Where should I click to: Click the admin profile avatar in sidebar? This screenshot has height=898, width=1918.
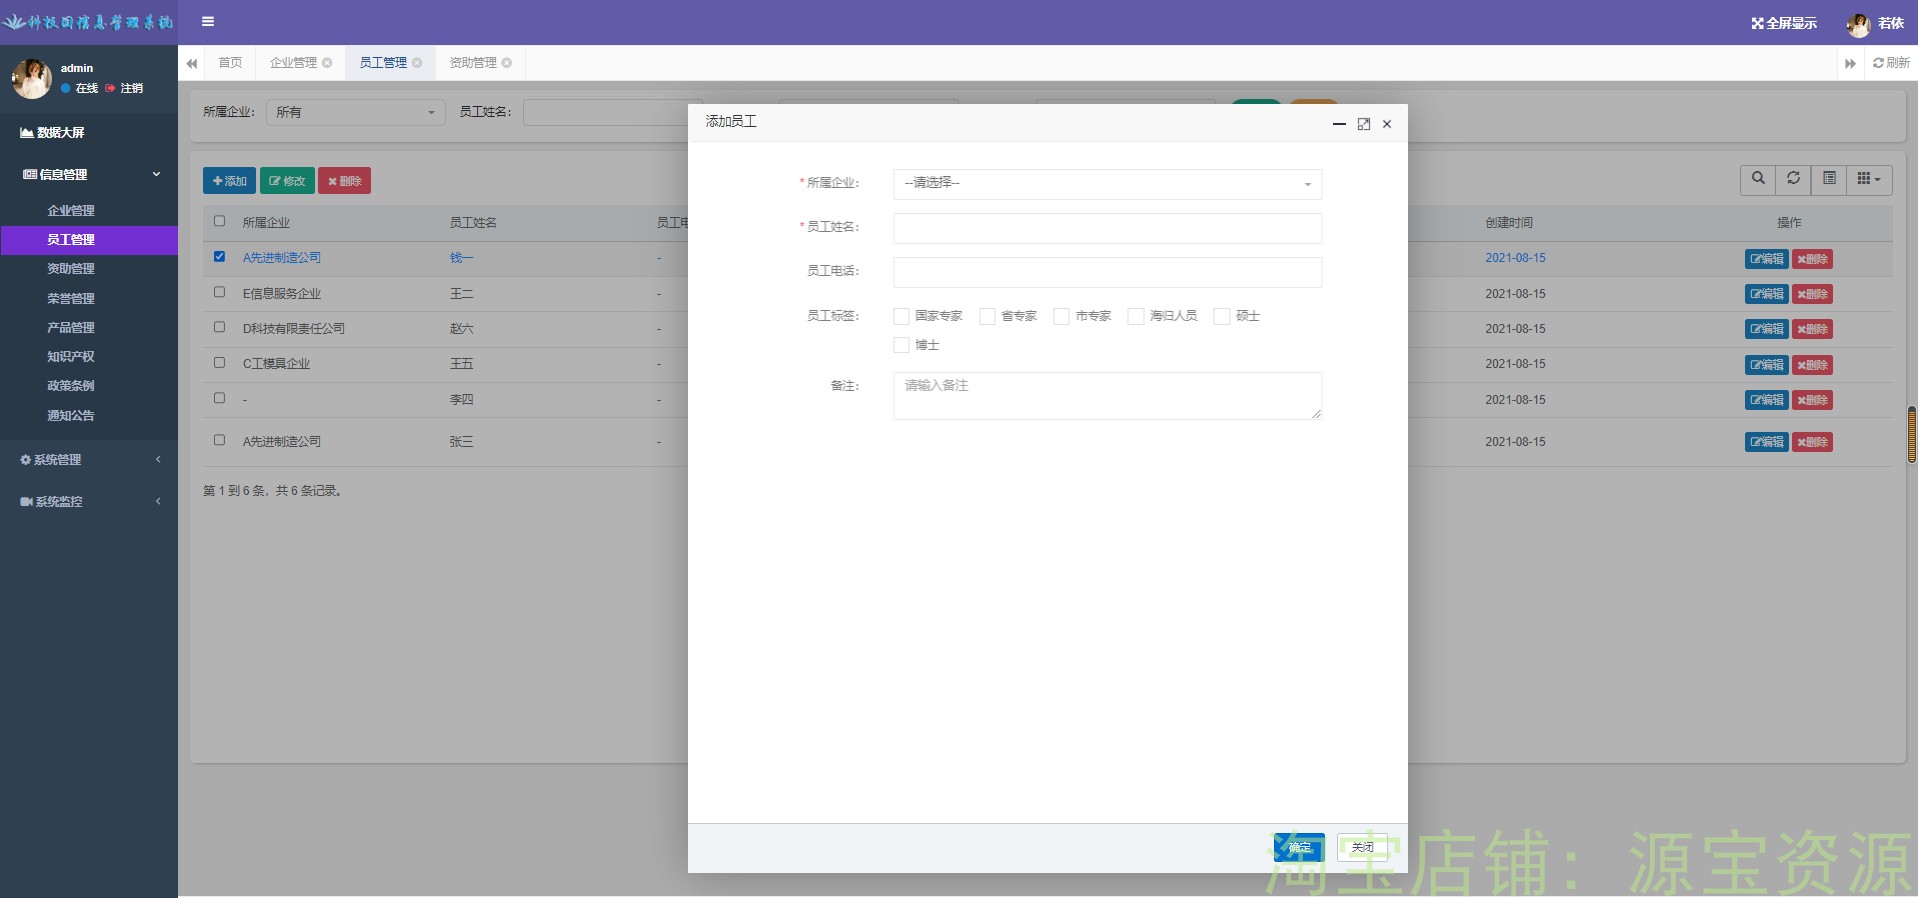tap(32, 78)
